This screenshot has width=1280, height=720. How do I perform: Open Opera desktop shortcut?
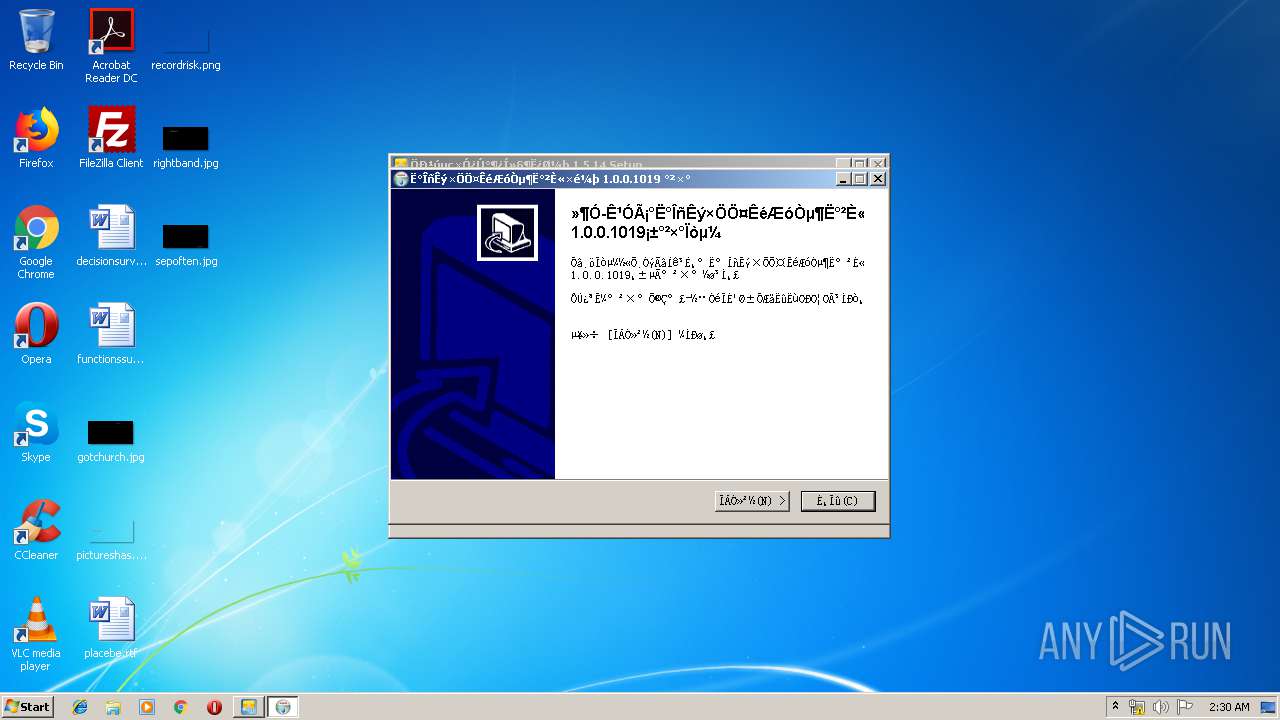pyautogui.click(x=36, y=334)
